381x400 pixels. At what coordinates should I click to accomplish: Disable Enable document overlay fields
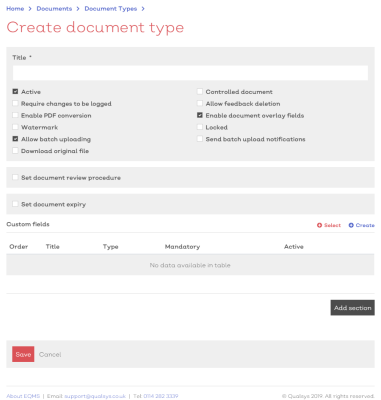(x=200, y=115)
